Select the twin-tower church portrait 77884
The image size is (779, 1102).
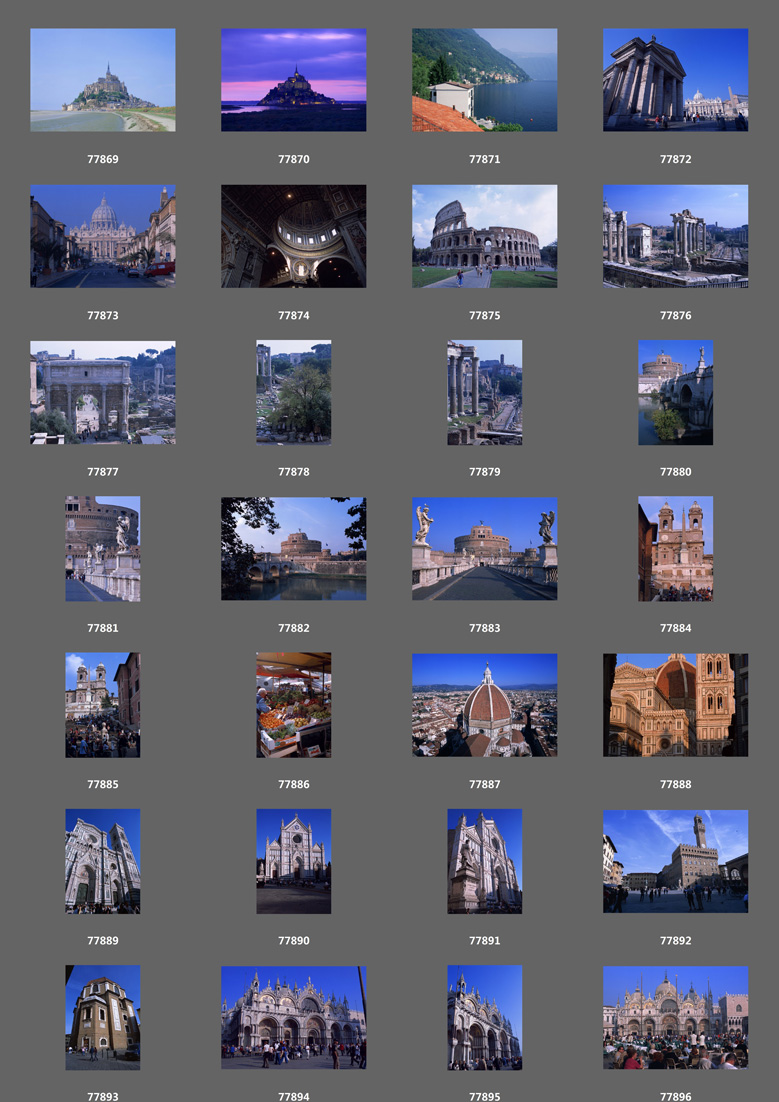point(676,549)
